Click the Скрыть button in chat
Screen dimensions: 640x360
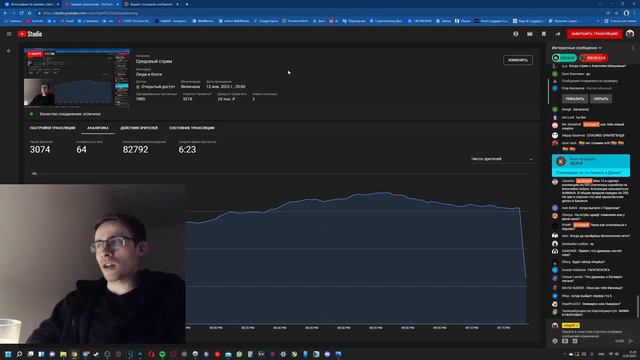(x=601, y=99)
